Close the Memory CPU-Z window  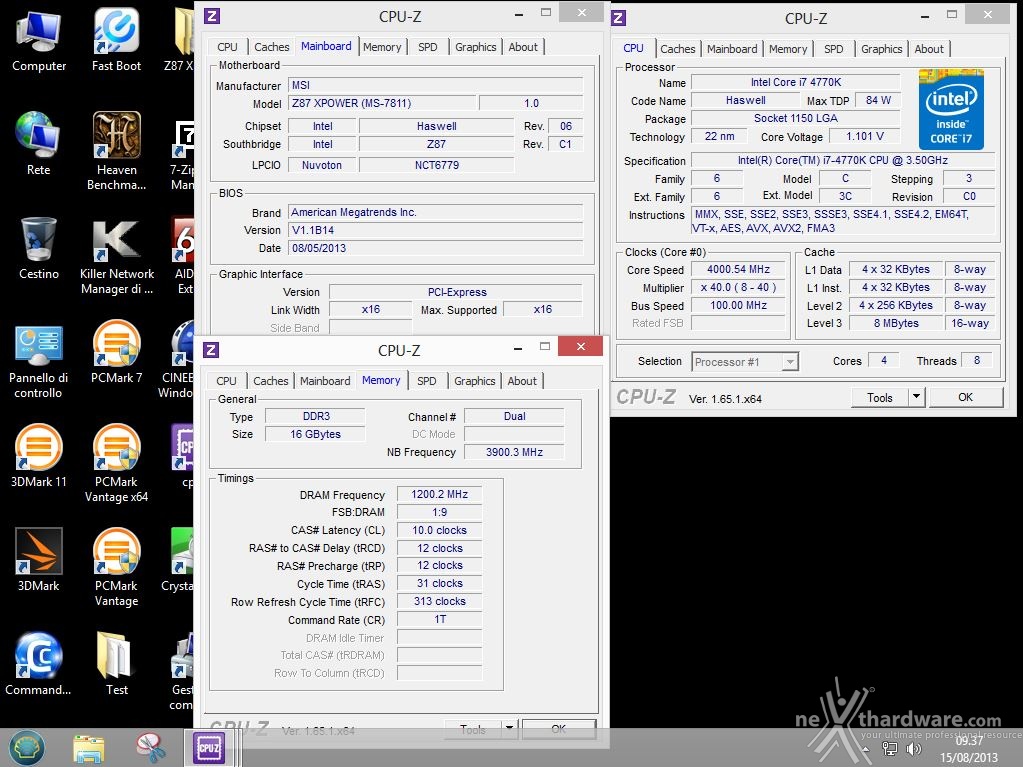581,346
